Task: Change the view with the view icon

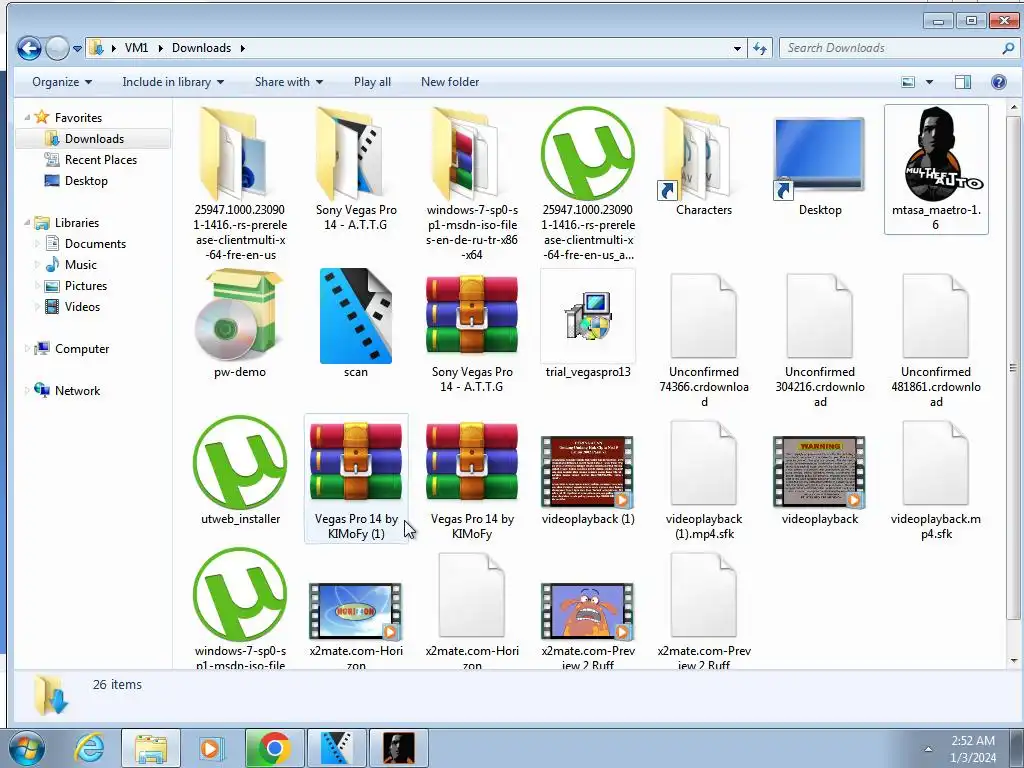Action: point(908,82)
